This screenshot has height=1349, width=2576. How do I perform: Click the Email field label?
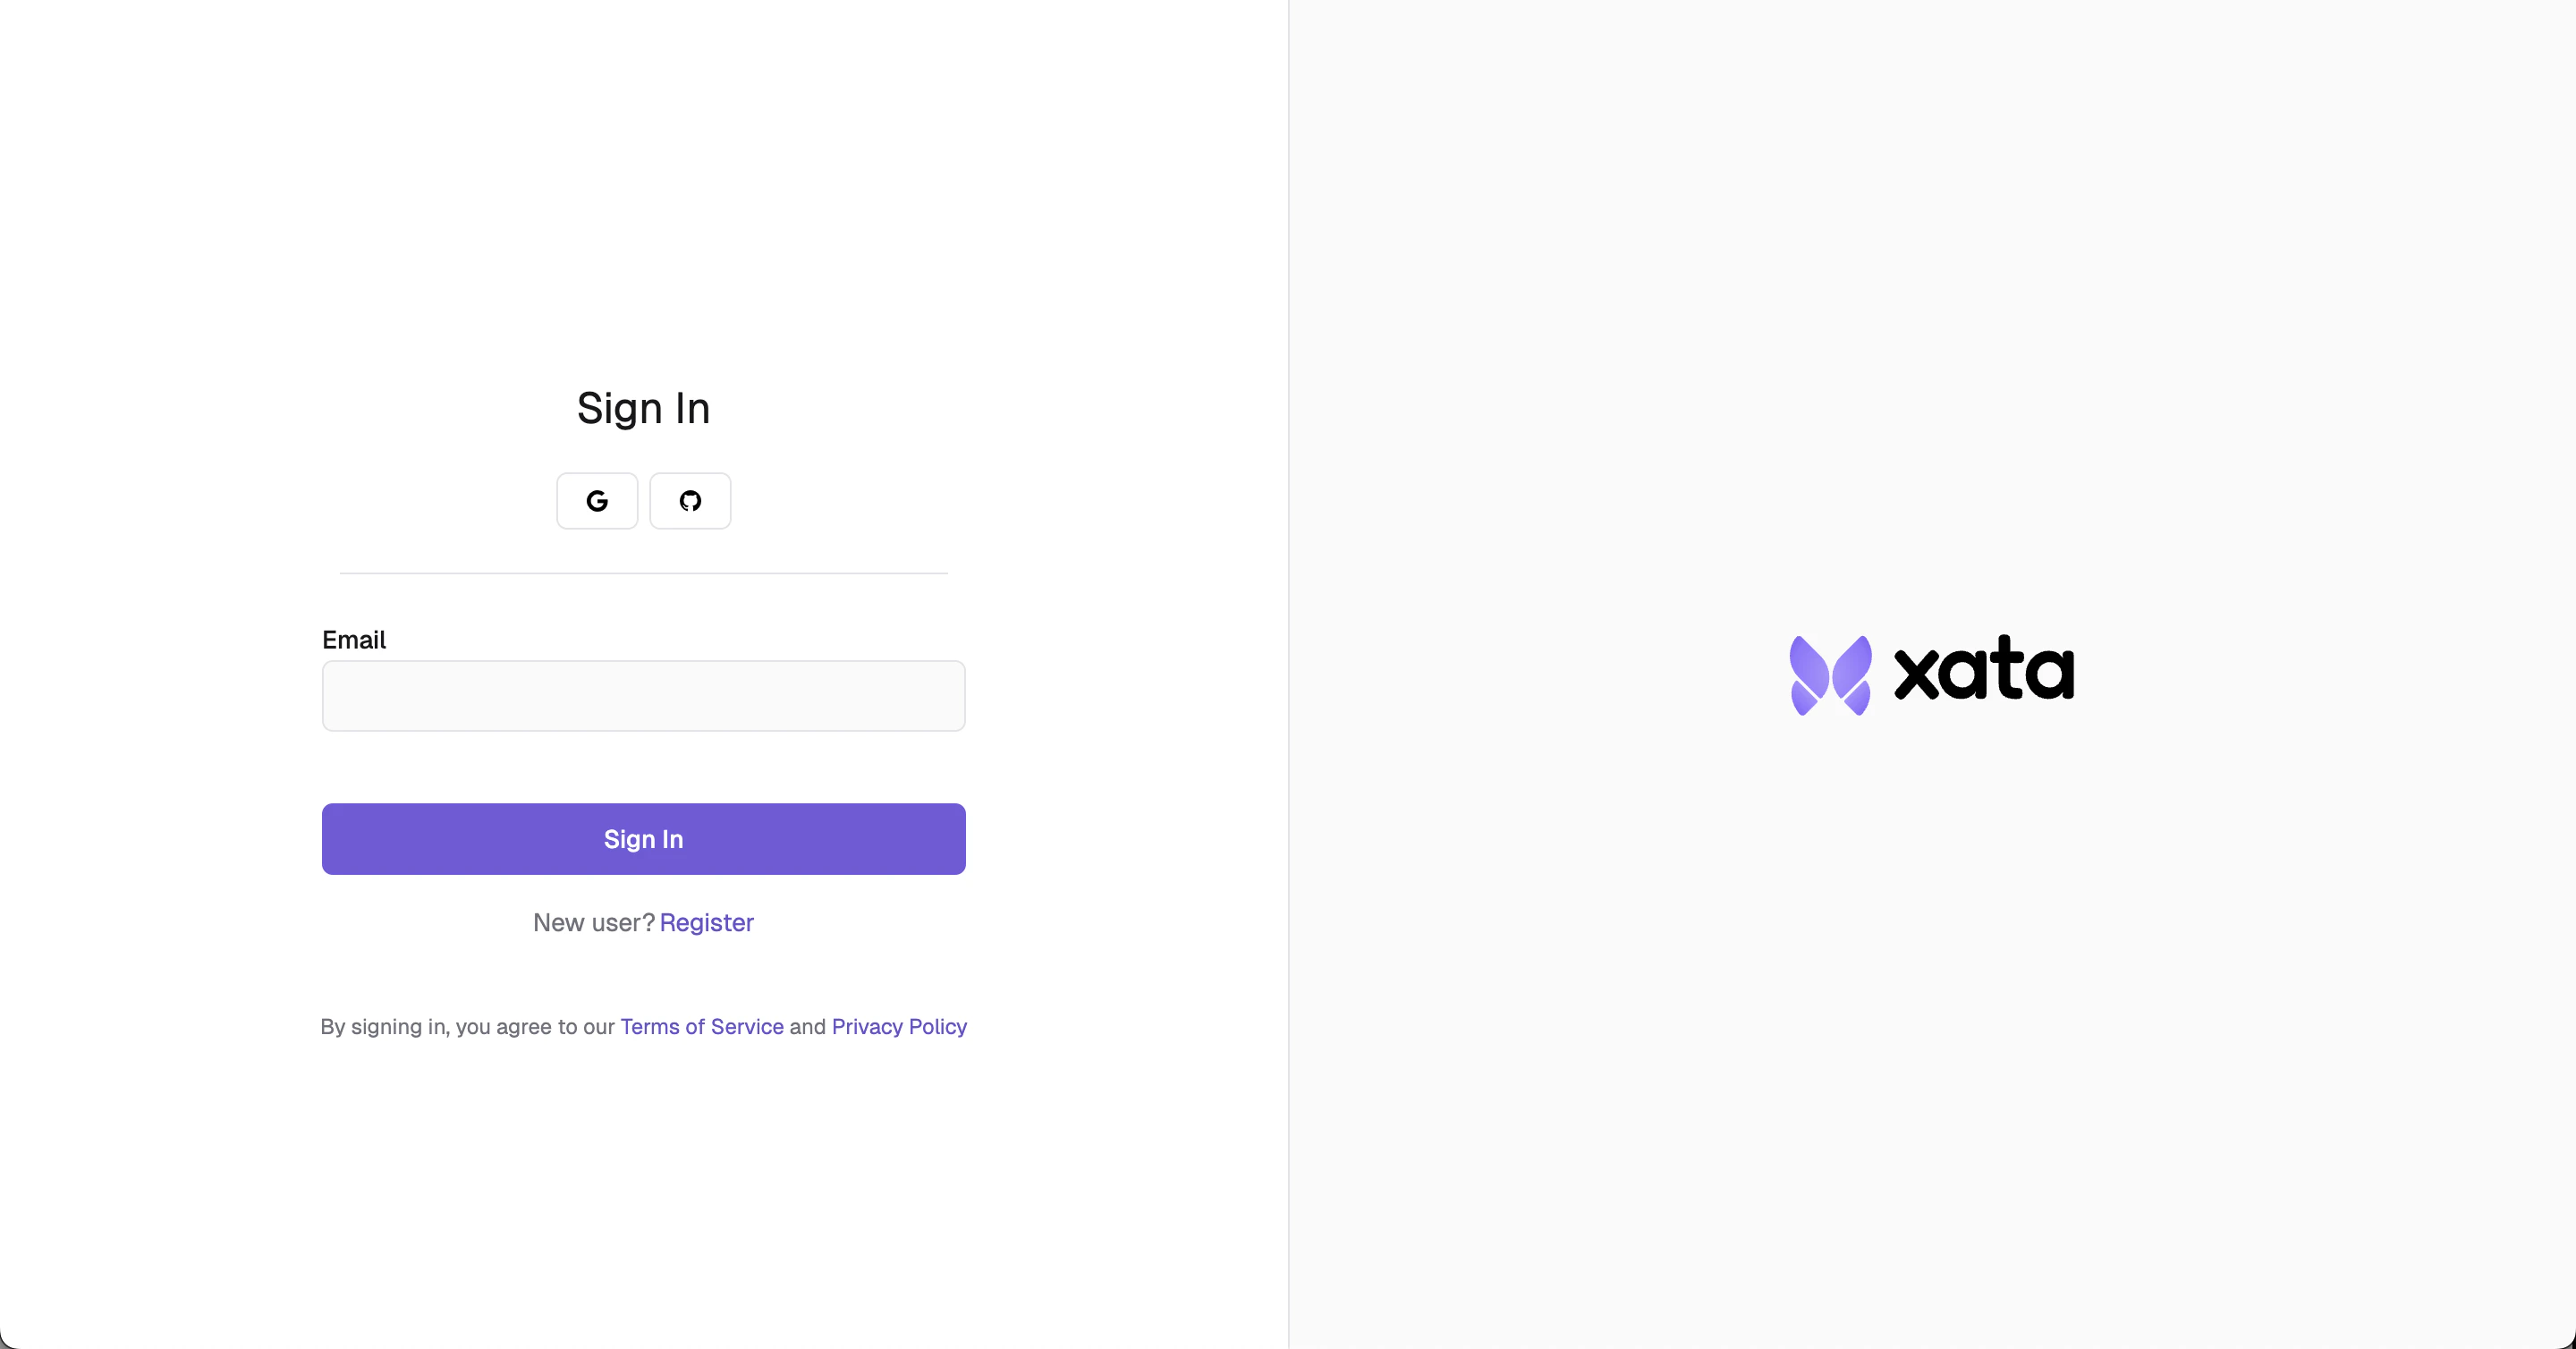[x=354, y=639]
